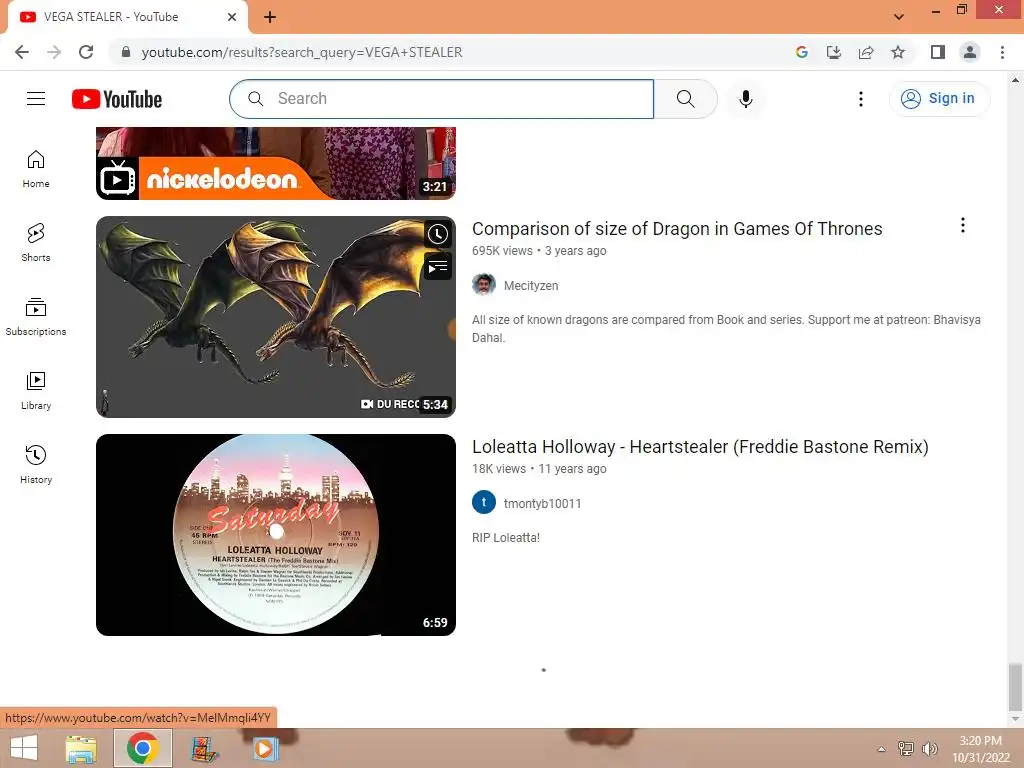
Task: Open media player taskbar icon
Action: pos(264,748)
